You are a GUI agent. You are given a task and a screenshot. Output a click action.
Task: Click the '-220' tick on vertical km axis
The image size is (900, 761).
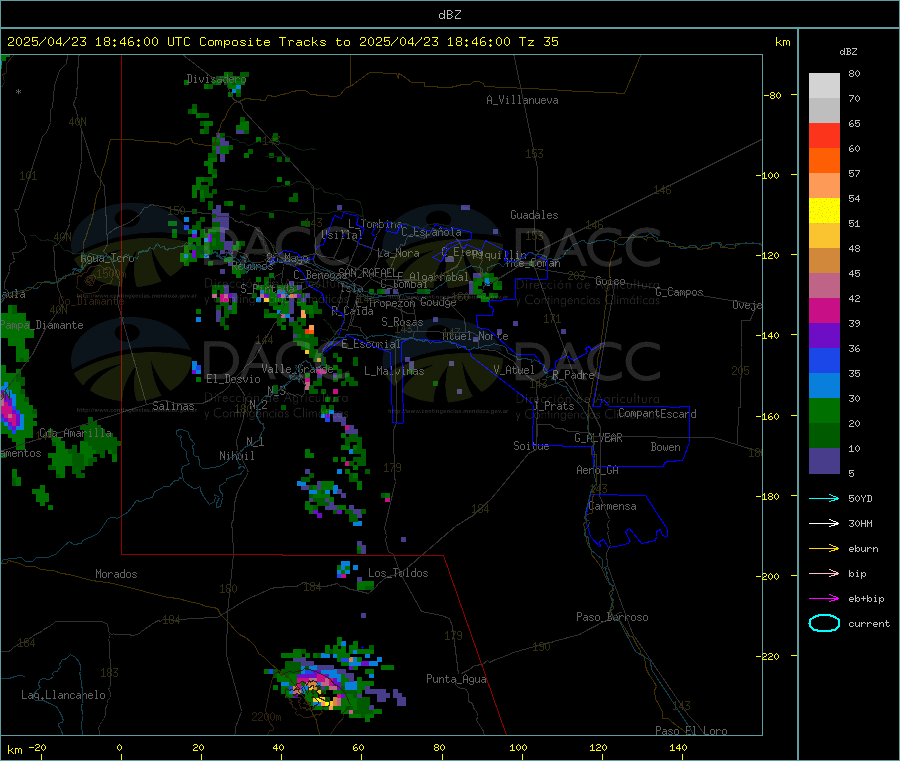769,656
